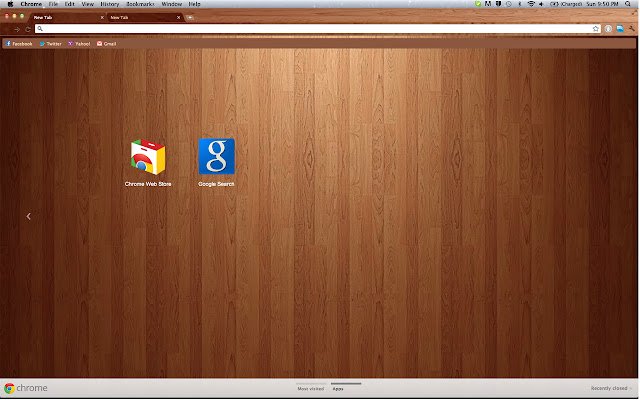Launch the Google Search app

point(216,157)
